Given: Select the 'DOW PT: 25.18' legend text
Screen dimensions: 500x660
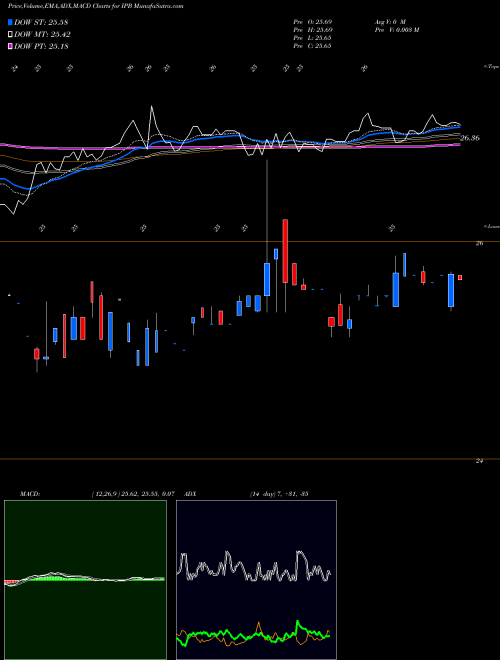Looking at the screenshot, I should point(41,46).
